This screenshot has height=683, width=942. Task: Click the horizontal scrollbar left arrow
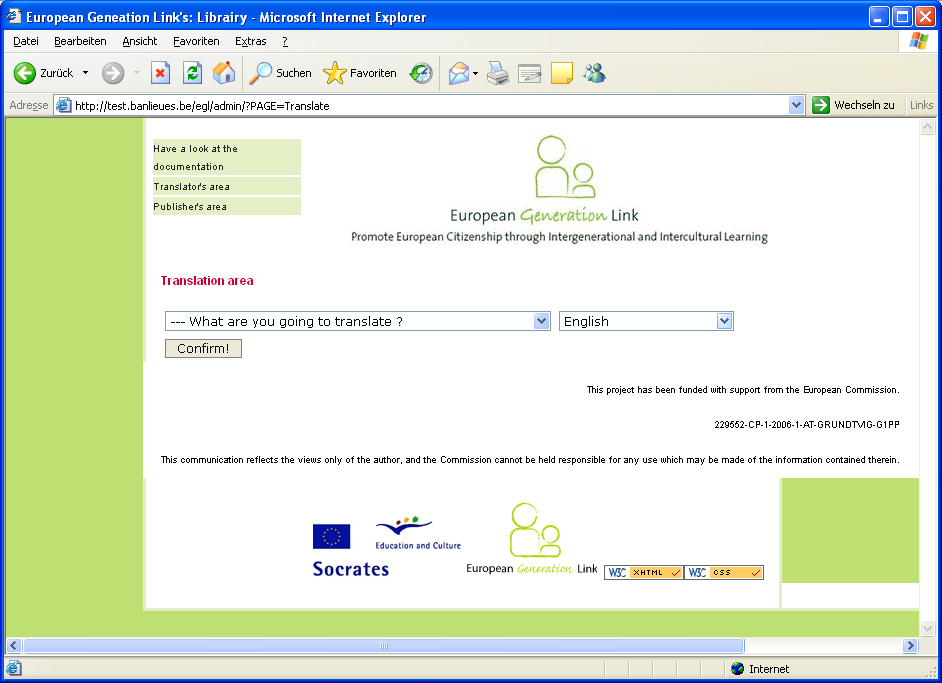[14, 646]
